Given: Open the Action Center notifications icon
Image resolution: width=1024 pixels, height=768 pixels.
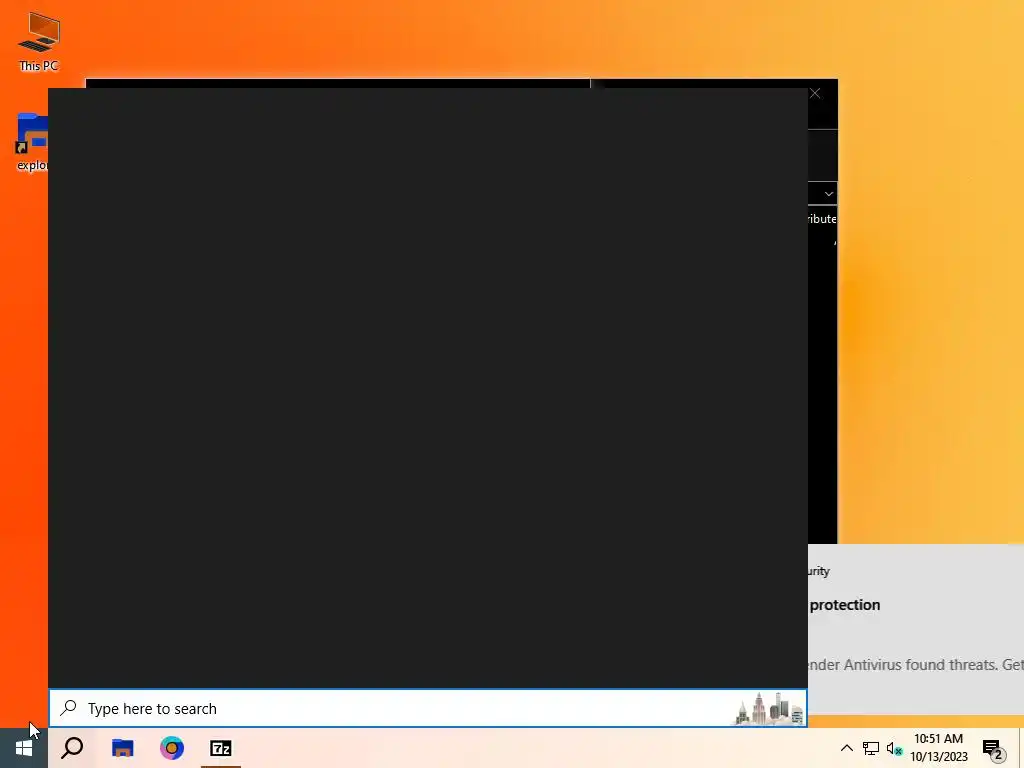Looking at the screenshot, I should (993, 749).
